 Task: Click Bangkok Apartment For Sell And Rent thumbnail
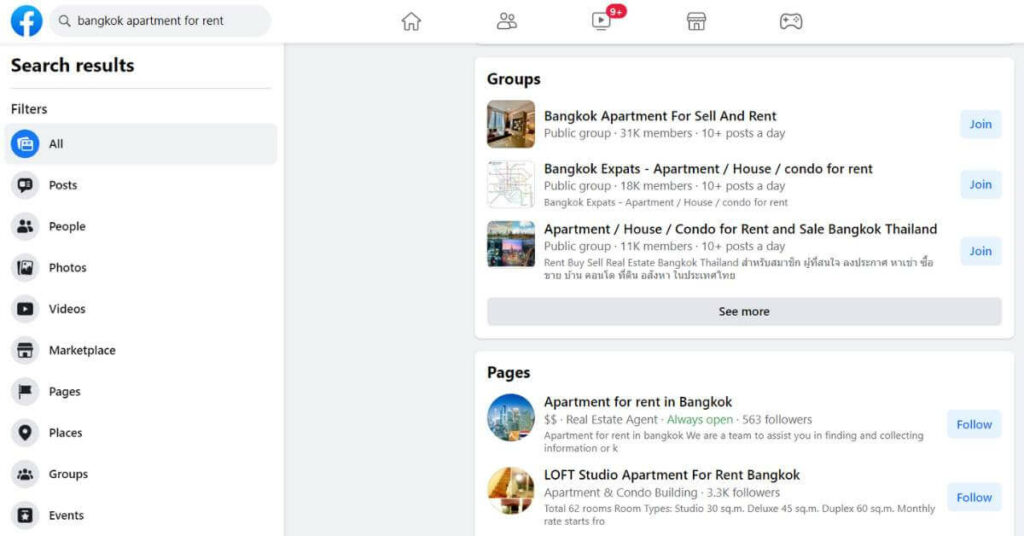(511, 124)
